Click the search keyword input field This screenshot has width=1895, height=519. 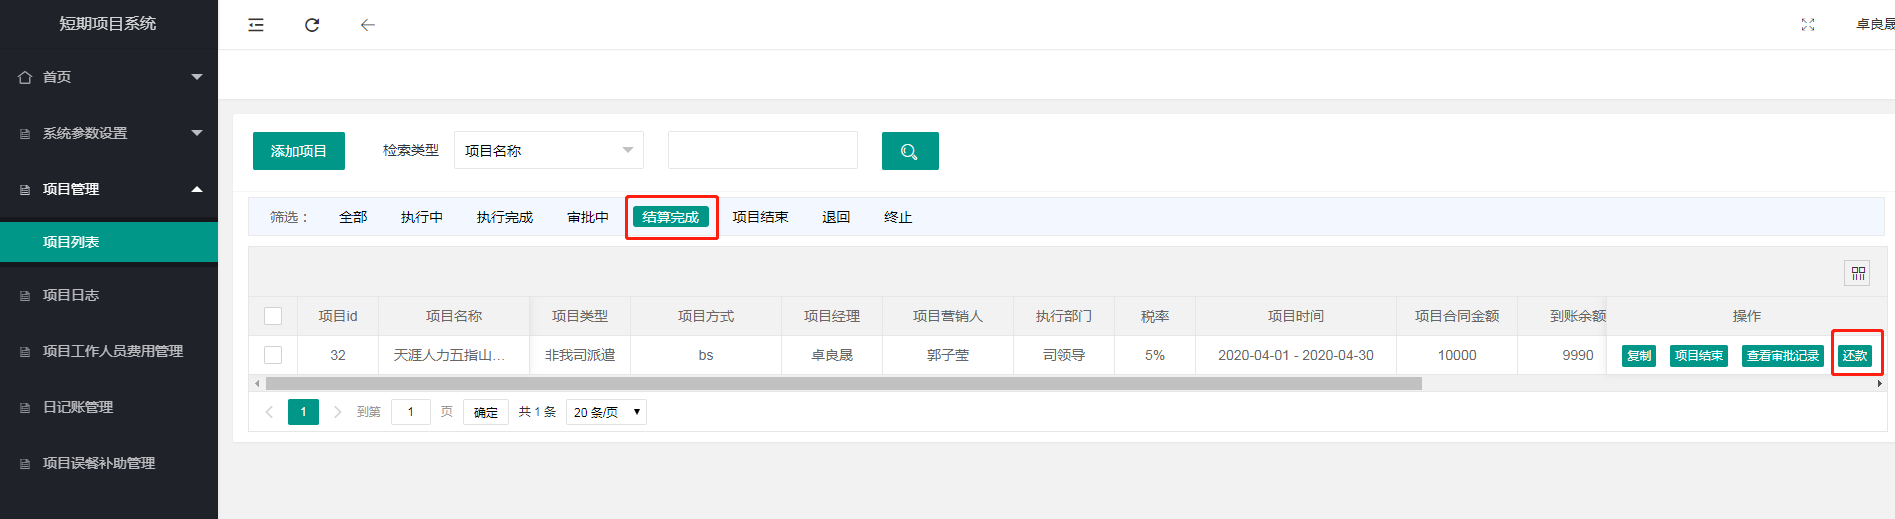763,150
